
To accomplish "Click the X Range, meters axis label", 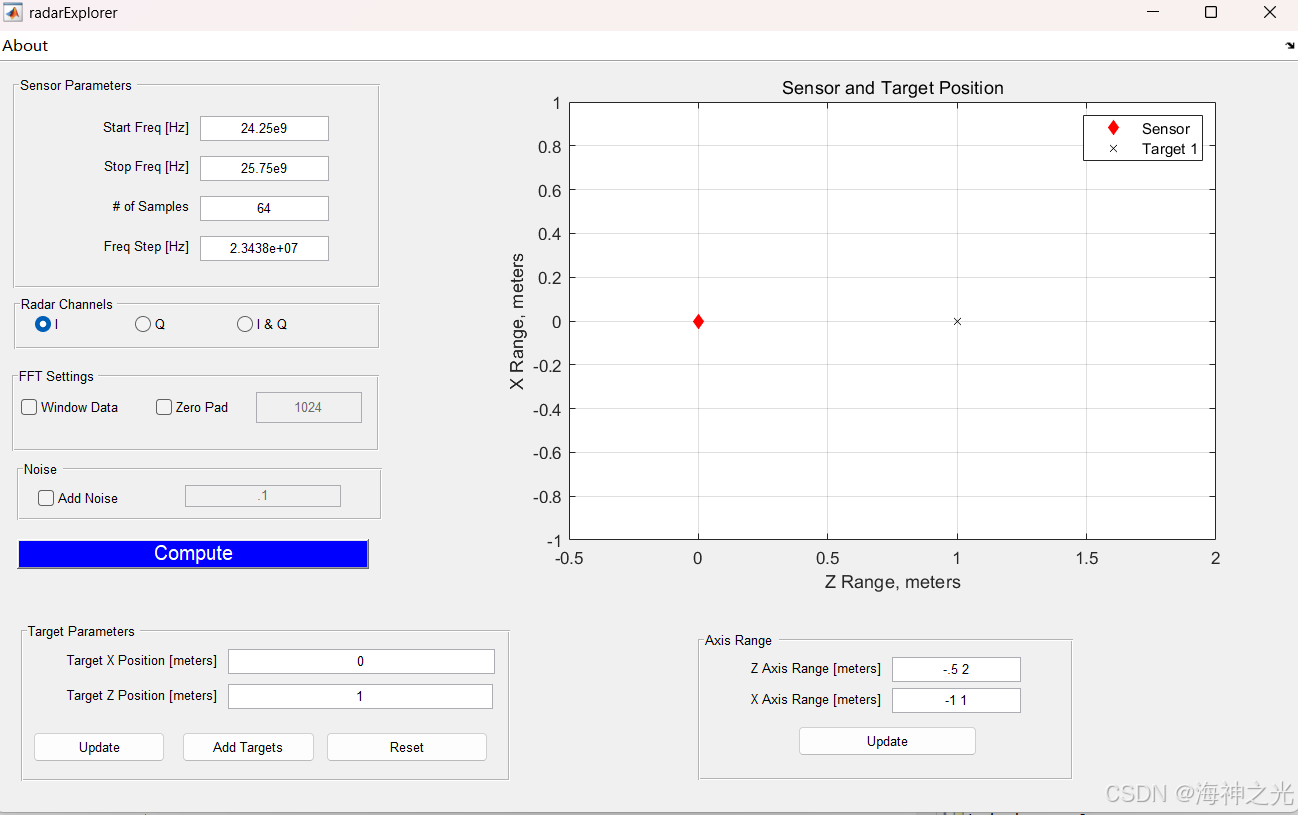I will 517,322.
